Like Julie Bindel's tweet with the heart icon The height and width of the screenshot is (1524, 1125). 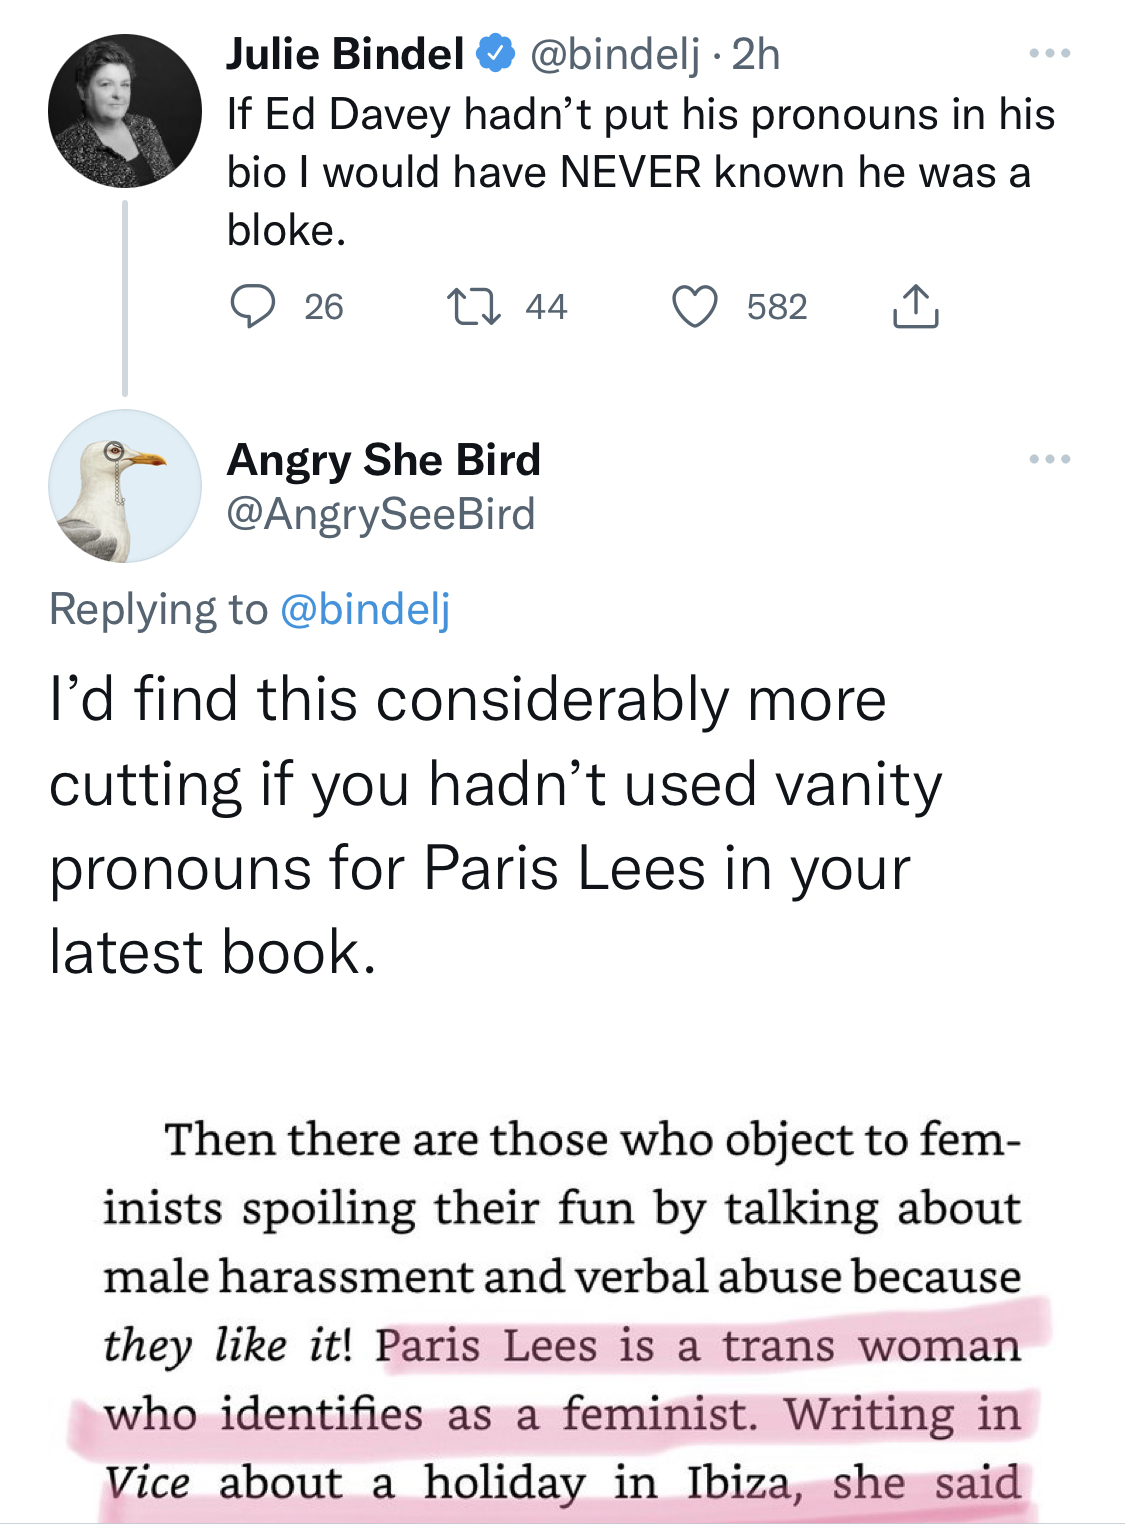point(694,306)
